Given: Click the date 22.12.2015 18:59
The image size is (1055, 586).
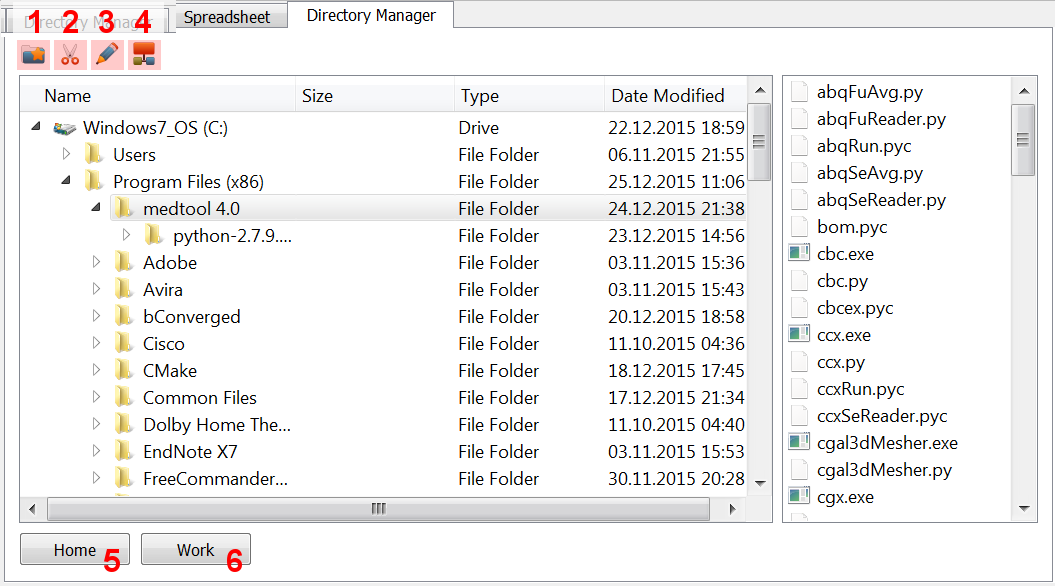Looking at the screenshot, I should click(x=676, y=128).
